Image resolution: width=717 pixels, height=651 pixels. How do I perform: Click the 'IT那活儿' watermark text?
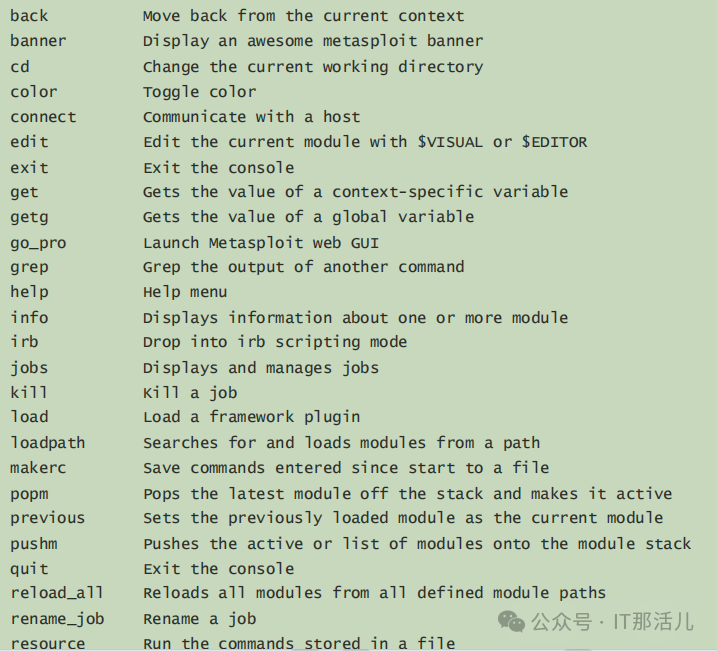(653, 622)
